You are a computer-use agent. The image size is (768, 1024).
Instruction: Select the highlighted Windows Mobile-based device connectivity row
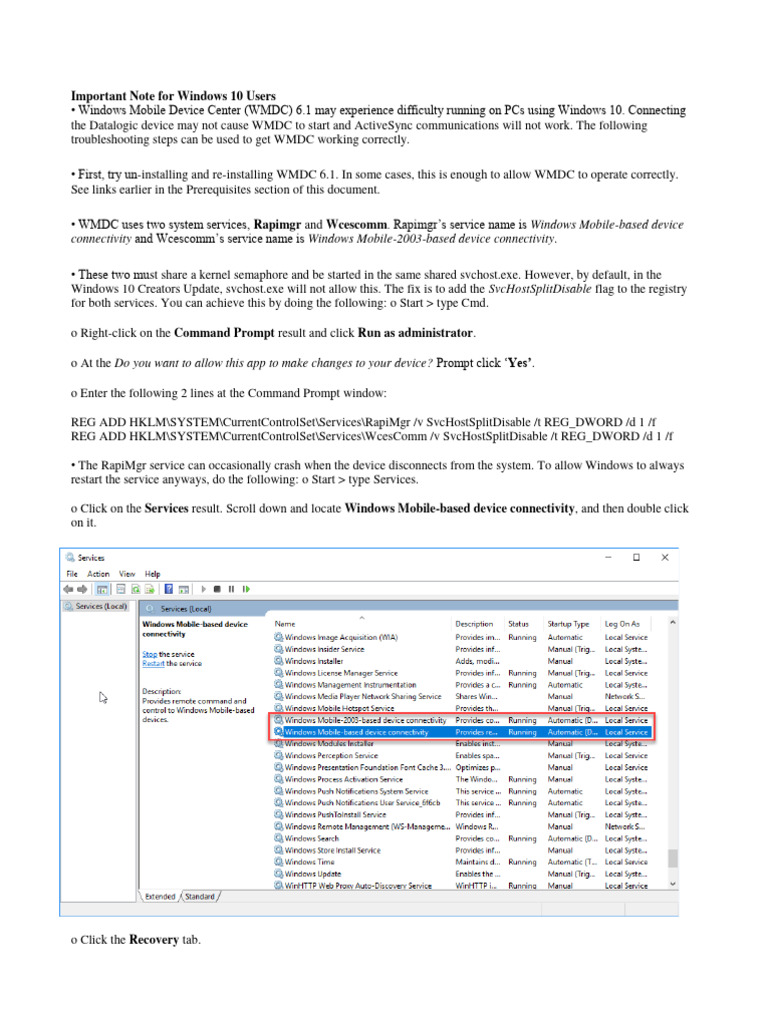pos(462,731)
